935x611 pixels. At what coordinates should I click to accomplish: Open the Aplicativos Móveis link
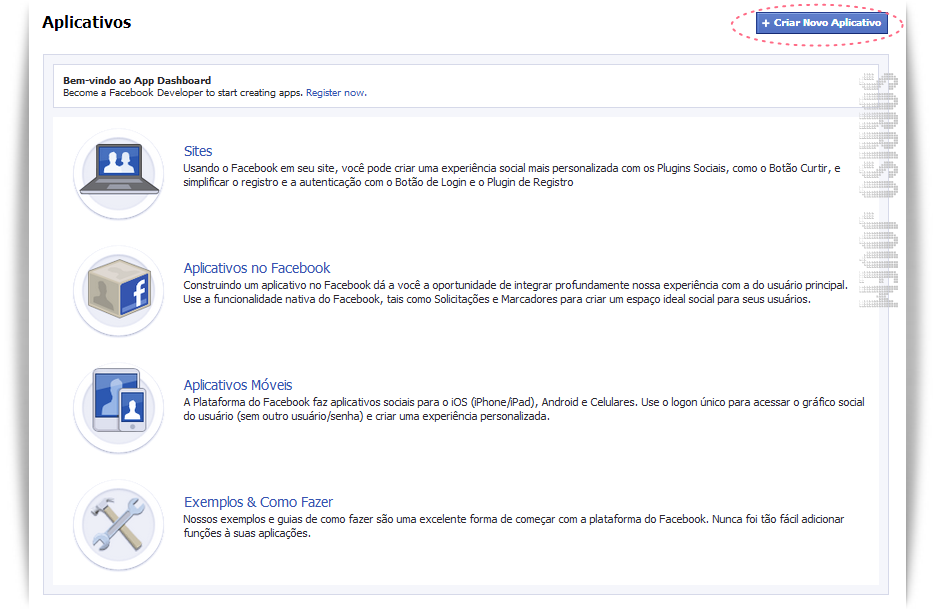238,385
